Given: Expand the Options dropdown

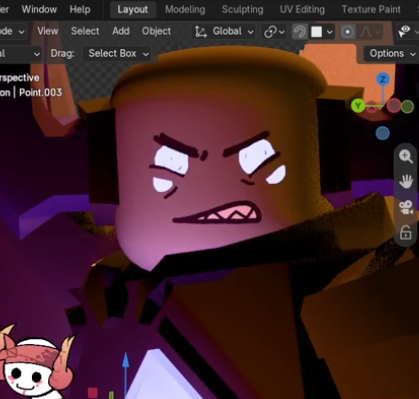Looking at the screenshot, I should coord(391,54).
